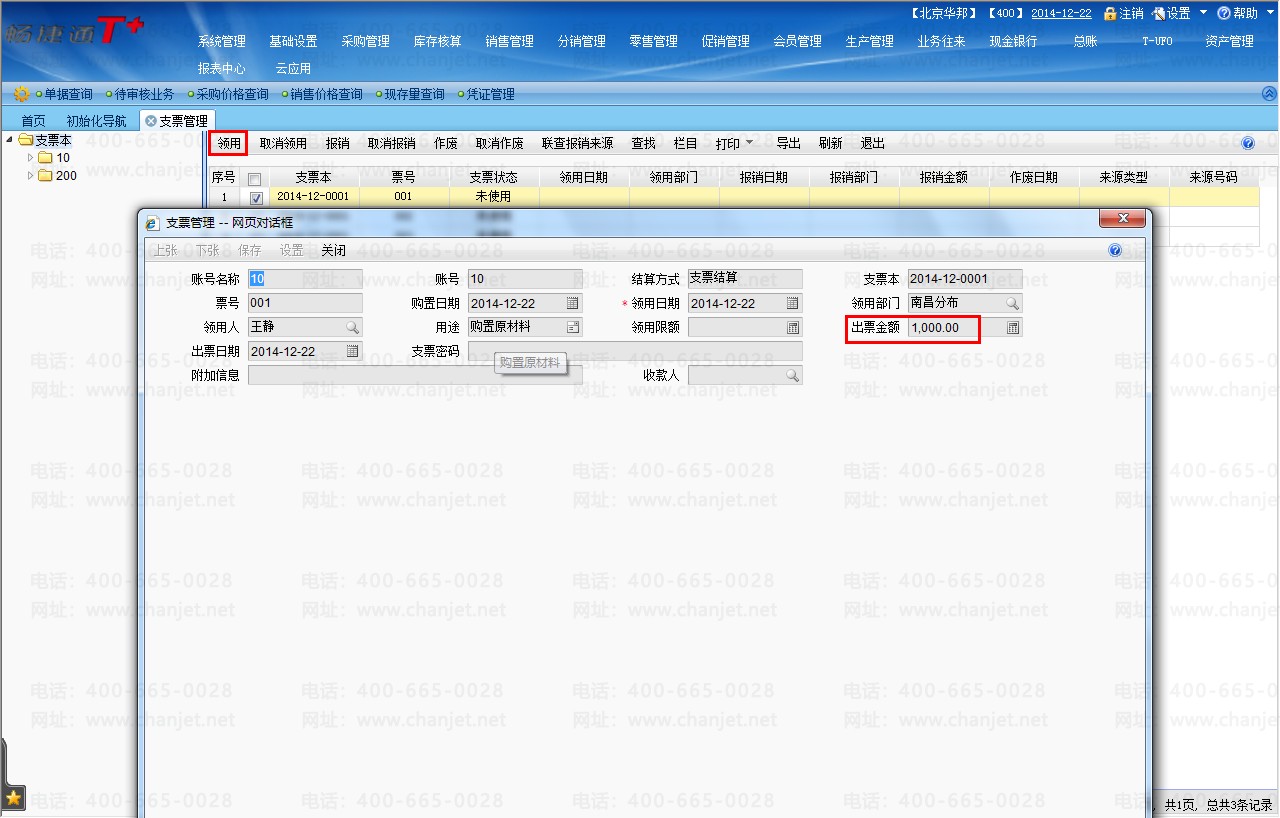Click the 导出 toolbar button

[x=789, y=143]
